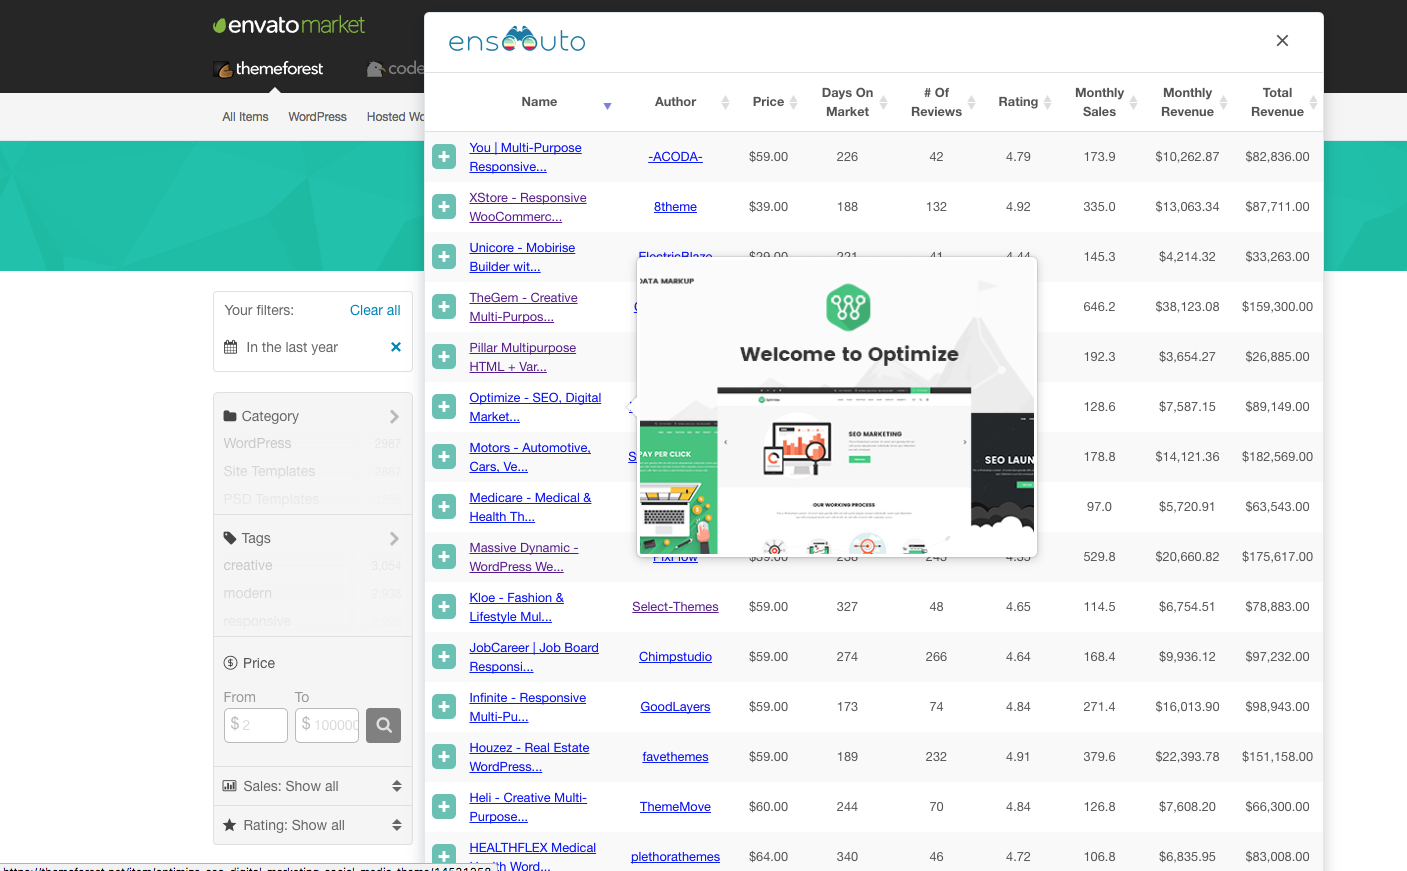Screen dimensions: 1407x871
Task: Click the price From input field
Action: tap(256, 725)
